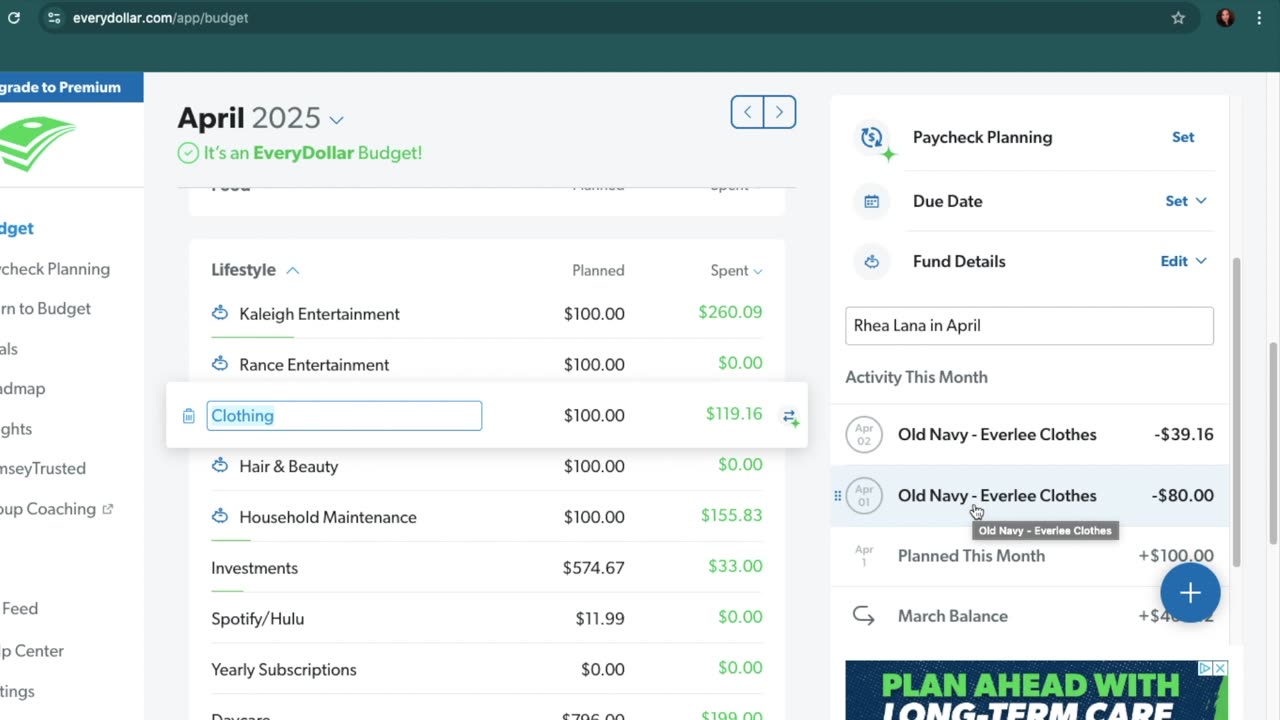Reload the page with the browser refresh icon
The image size is (1280, 720).
click(14, 18)
